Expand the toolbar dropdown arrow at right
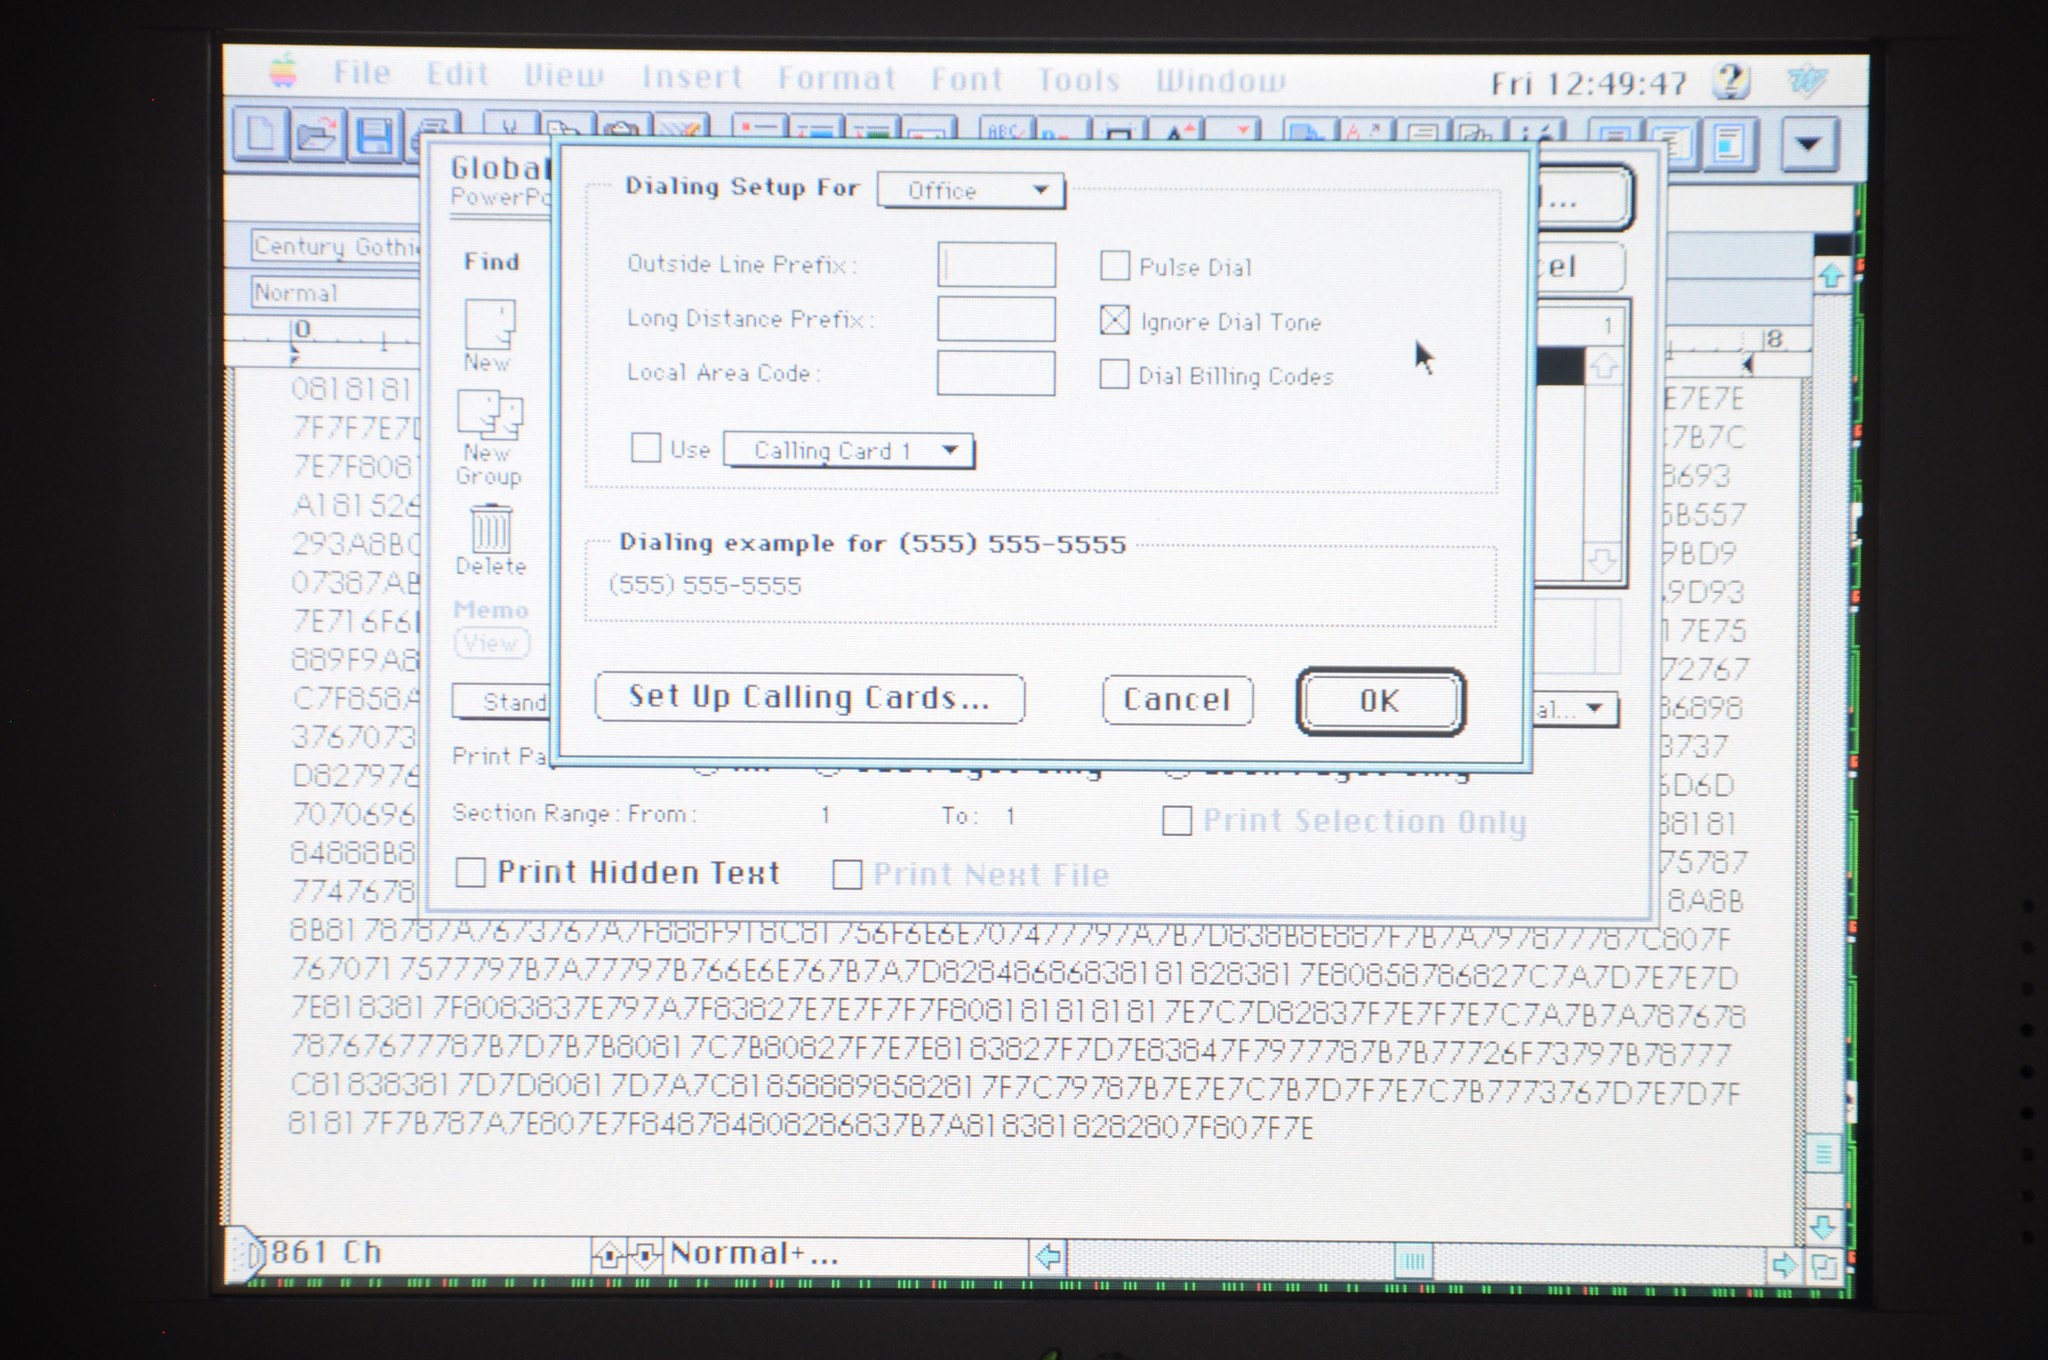The image size is (2048, 1360). click(x=1808, y=144)
